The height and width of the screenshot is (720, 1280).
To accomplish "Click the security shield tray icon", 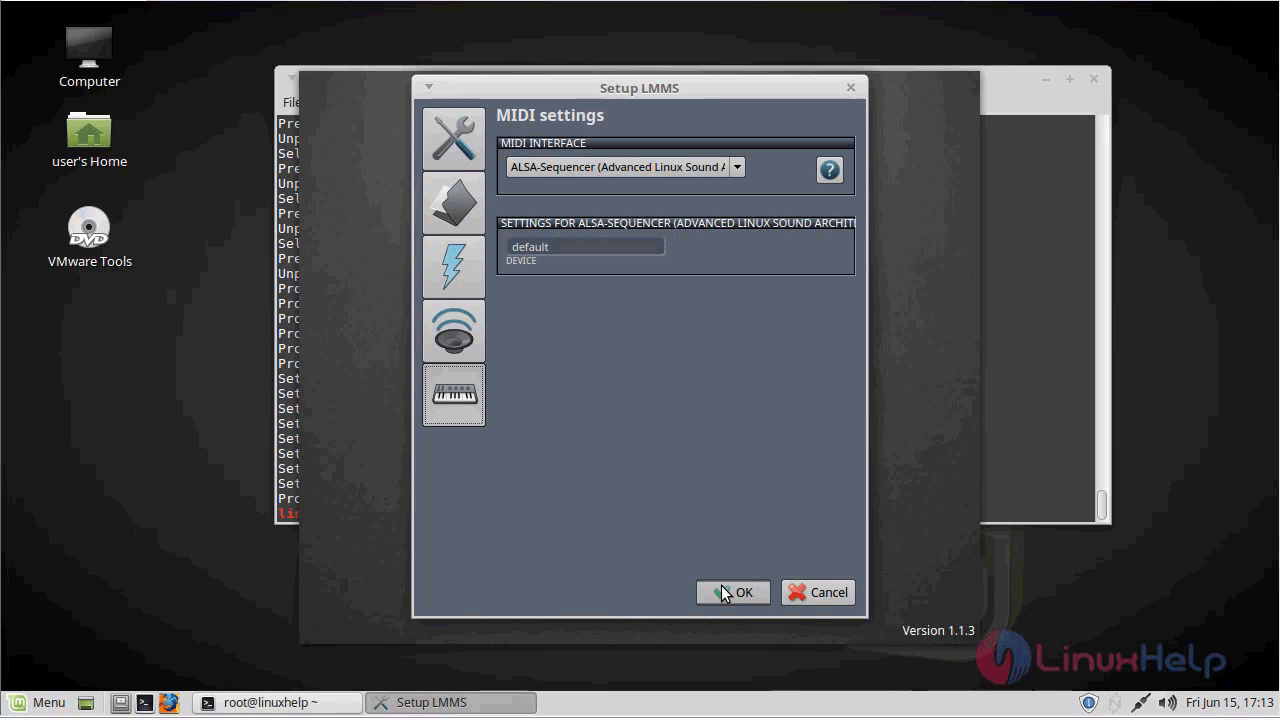I will [x=1089, y=703].
